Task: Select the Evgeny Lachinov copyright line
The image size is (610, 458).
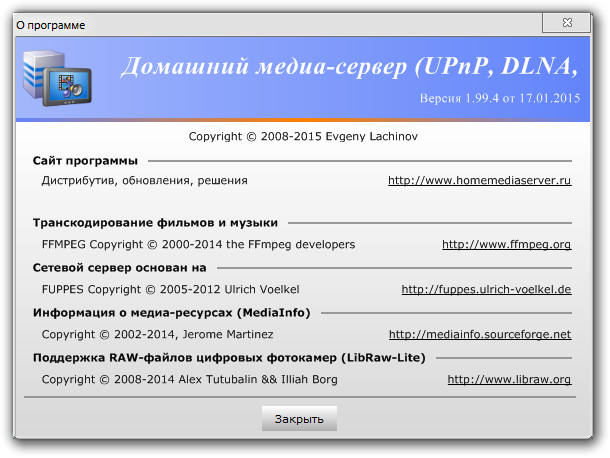Action: (x=304, y=136)
